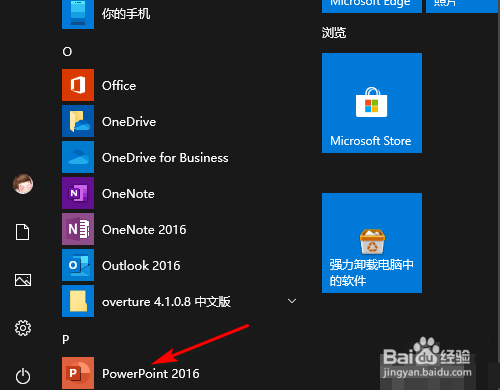Click the OneNote 2016 icon
The width and height of the screenshot is (500, 390).
(x=78, y=229)
